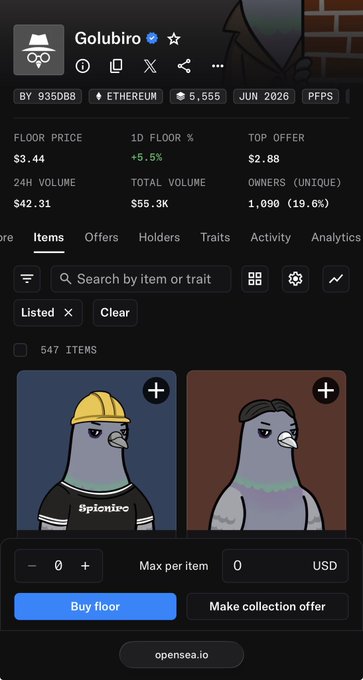Switch to the Activity tab
363x680 pixels.
(271, 238)
